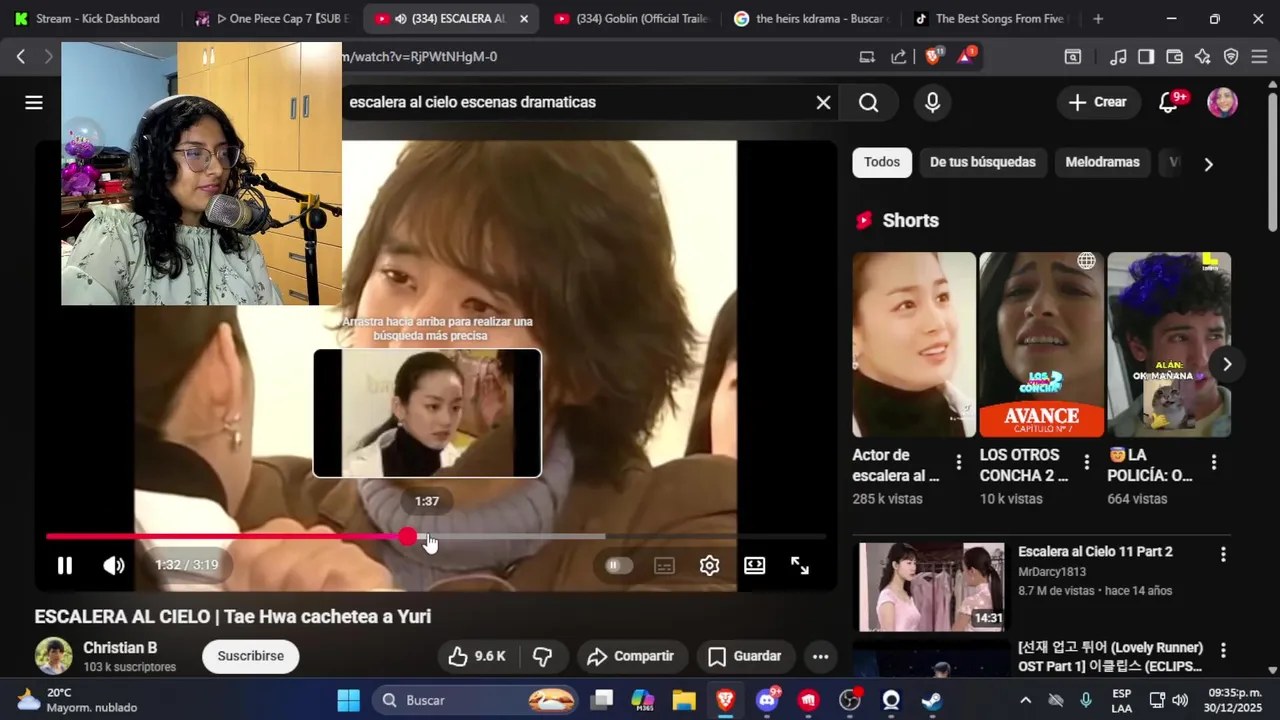Open the player settings gear

[709, 566]
